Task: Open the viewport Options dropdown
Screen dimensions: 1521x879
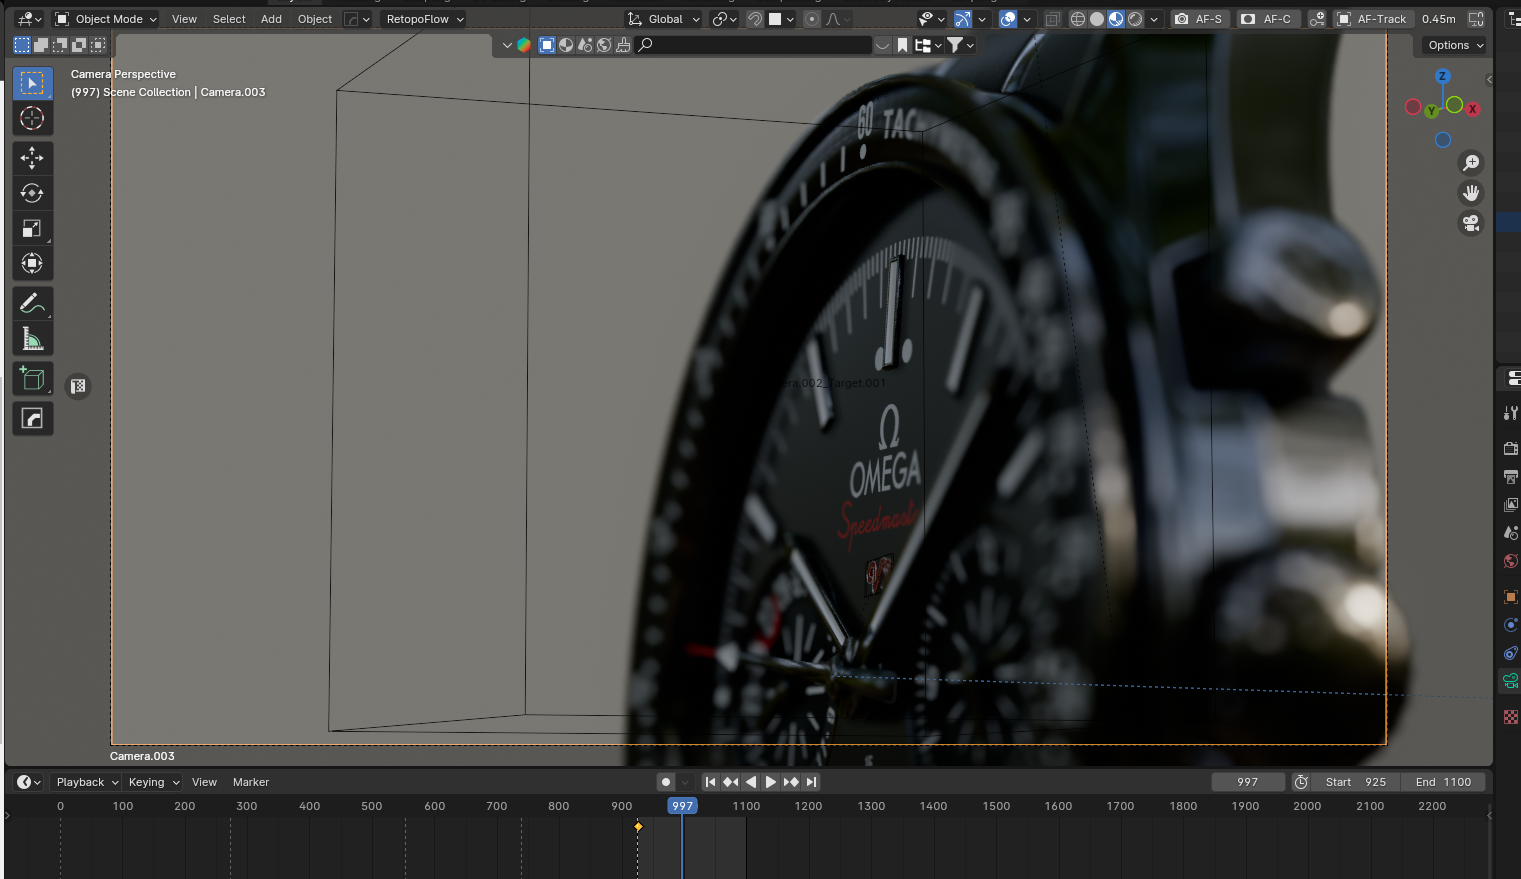Action: tap(1455, 45)
